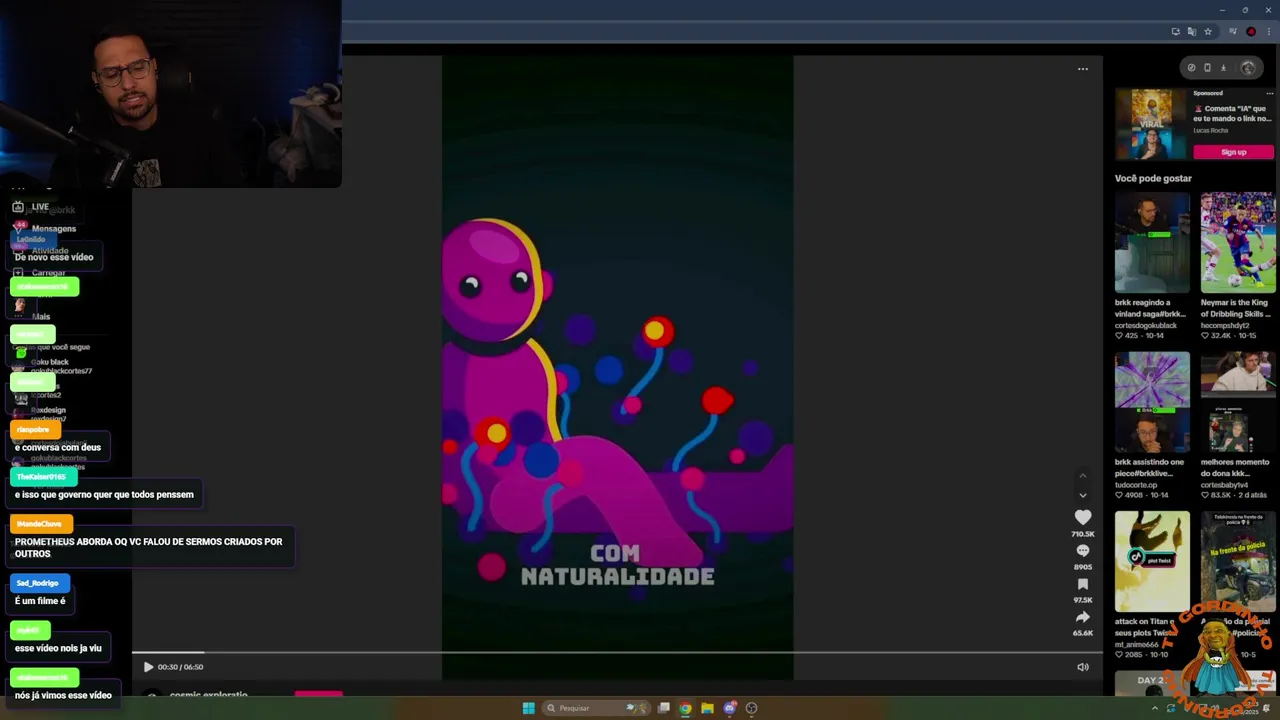
Task: Open 'Neymar is the King of Dribbling' video
Action: click(x=1238, y=242)
